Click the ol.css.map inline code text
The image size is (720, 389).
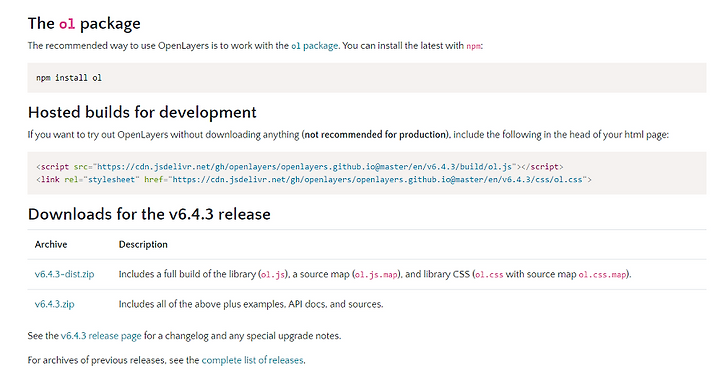coord(602,275)
